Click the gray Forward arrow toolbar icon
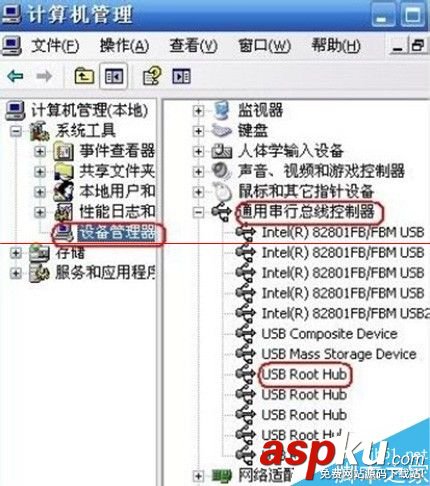 pos(44,76)
